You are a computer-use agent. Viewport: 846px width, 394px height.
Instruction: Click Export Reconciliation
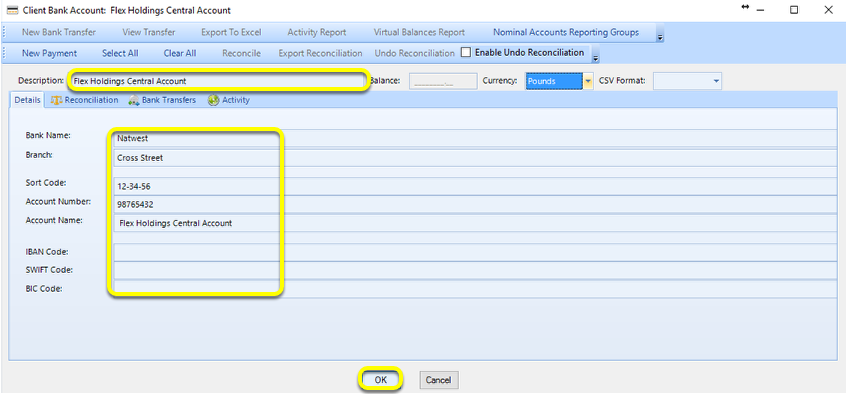pyautogui.click(x=320, y=53)
